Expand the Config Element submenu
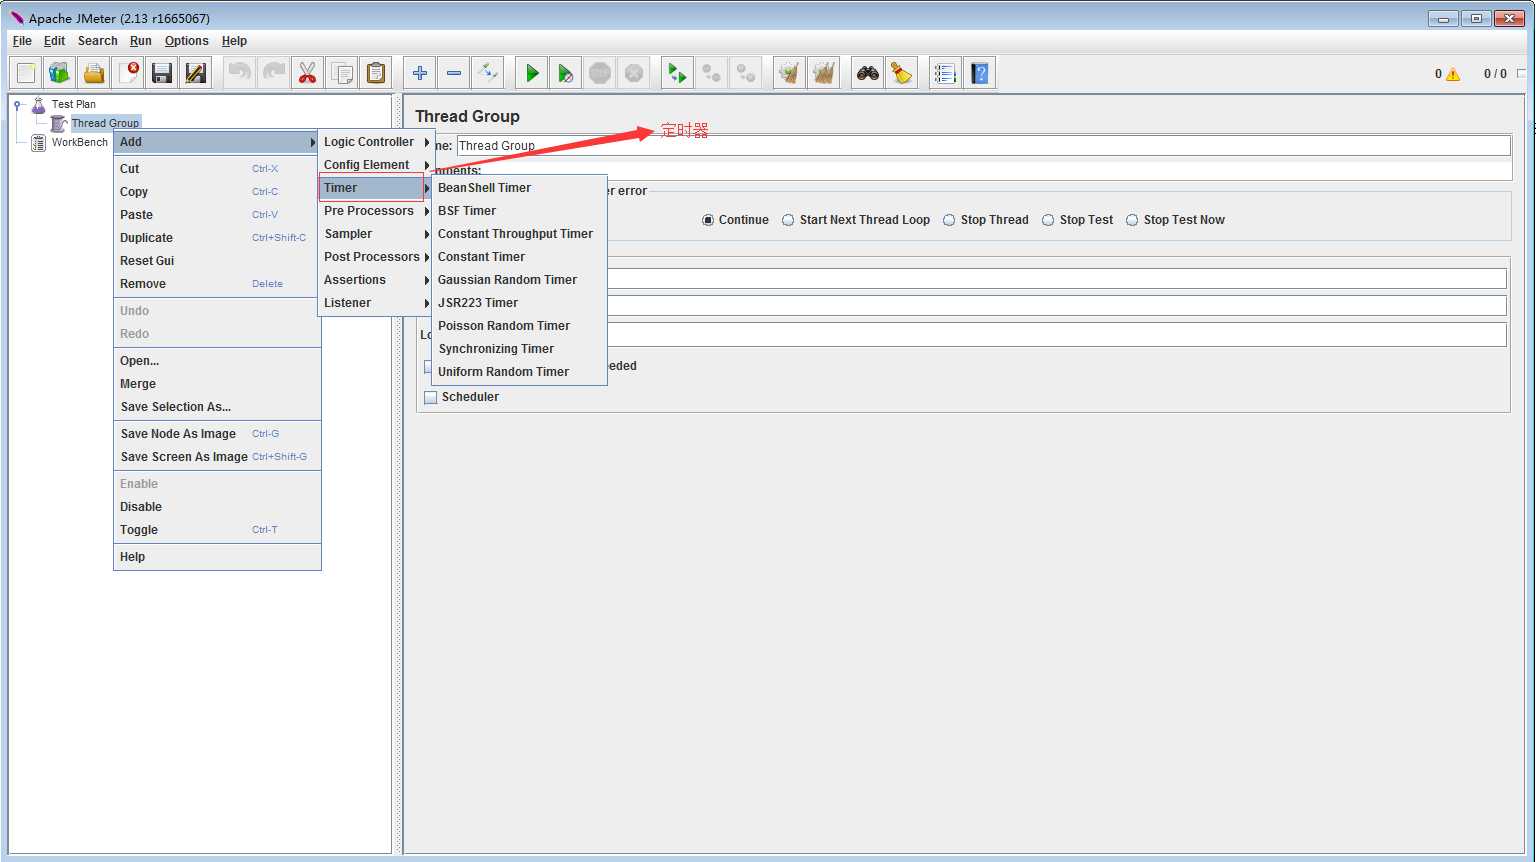 [376, 165]
